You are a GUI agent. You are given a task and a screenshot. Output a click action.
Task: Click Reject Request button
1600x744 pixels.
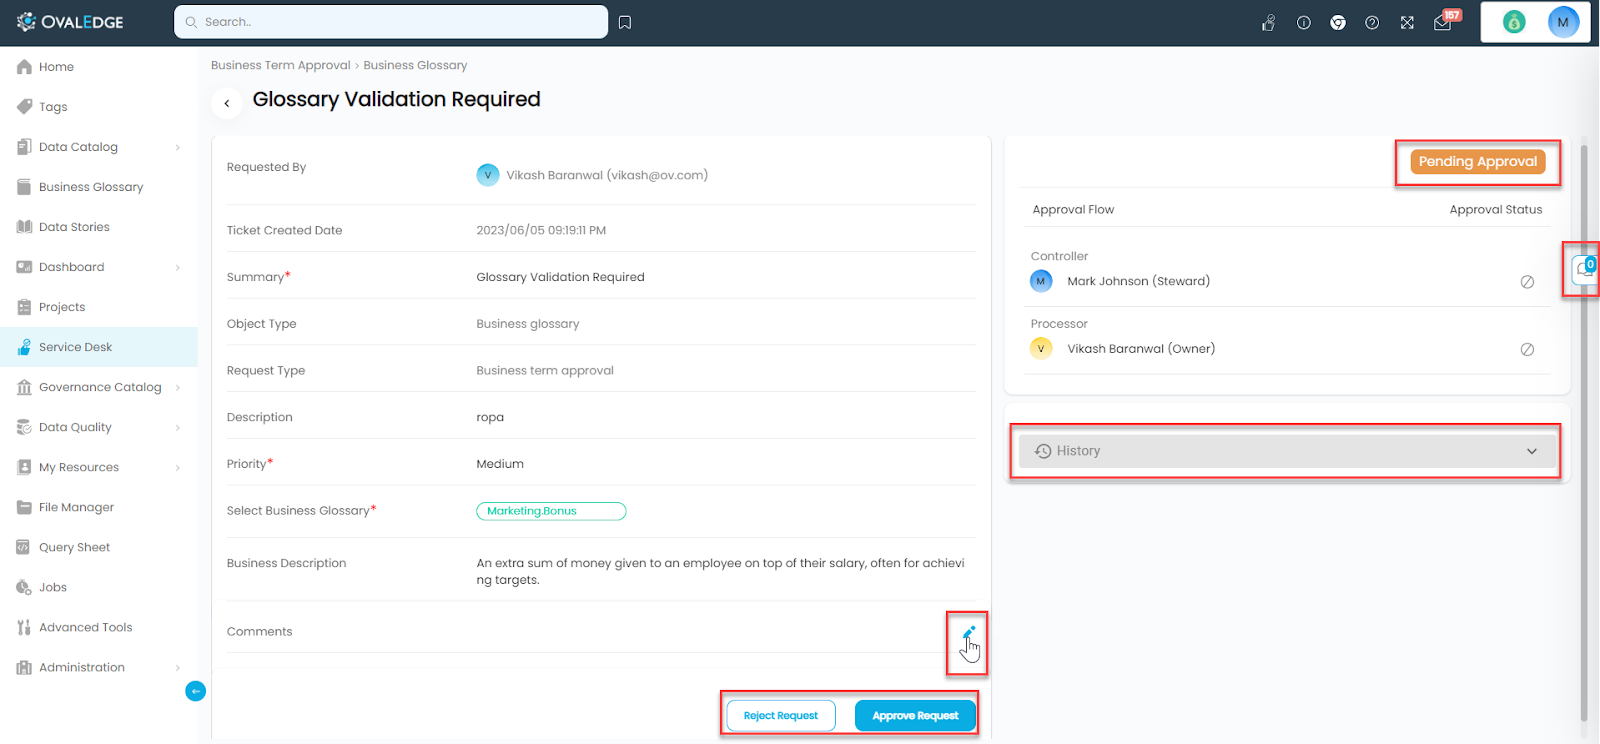[x=781, y=716]
